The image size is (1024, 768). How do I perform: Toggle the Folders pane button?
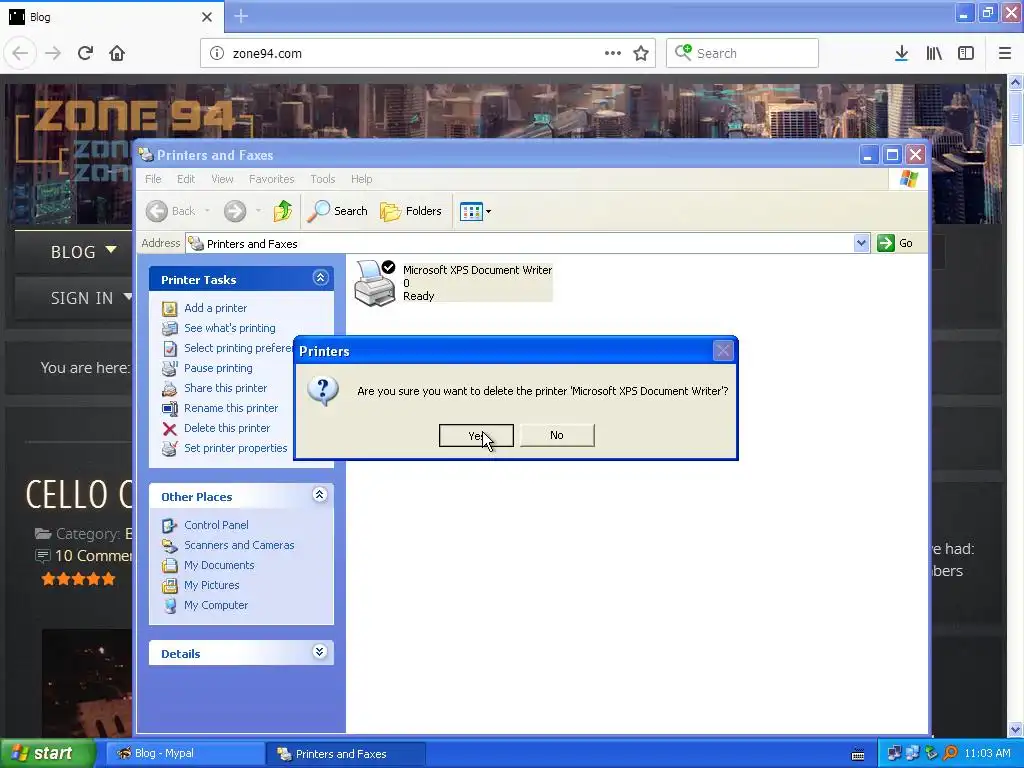click(x=411, y=211)
